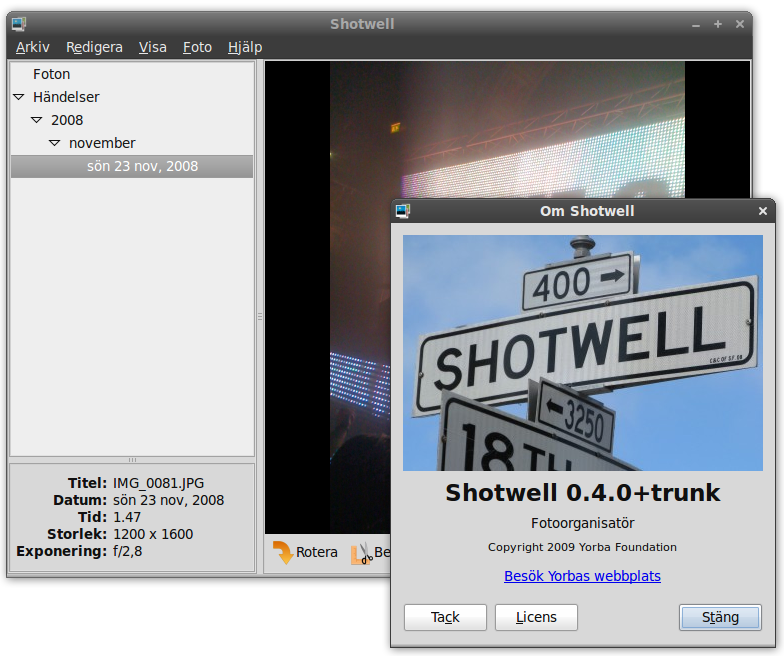Select the sön 23 nov, 2008 event
This screenshot has width=784, height=656.
click(x=132, y=166)
